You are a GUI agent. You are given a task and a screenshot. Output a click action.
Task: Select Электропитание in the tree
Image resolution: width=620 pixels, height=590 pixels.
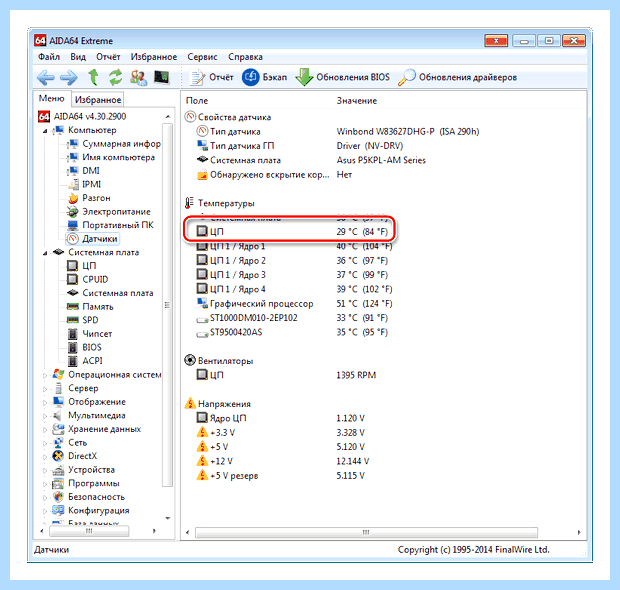[109, 212]
